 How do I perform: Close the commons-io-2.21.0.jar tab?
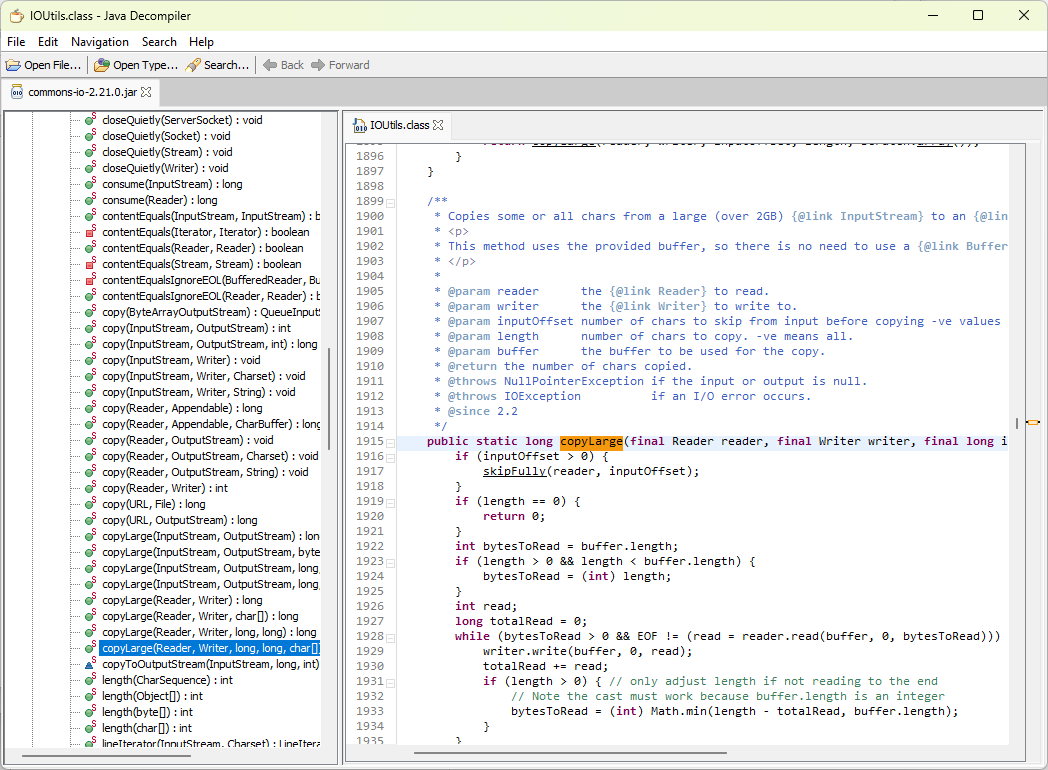[146, 92]
